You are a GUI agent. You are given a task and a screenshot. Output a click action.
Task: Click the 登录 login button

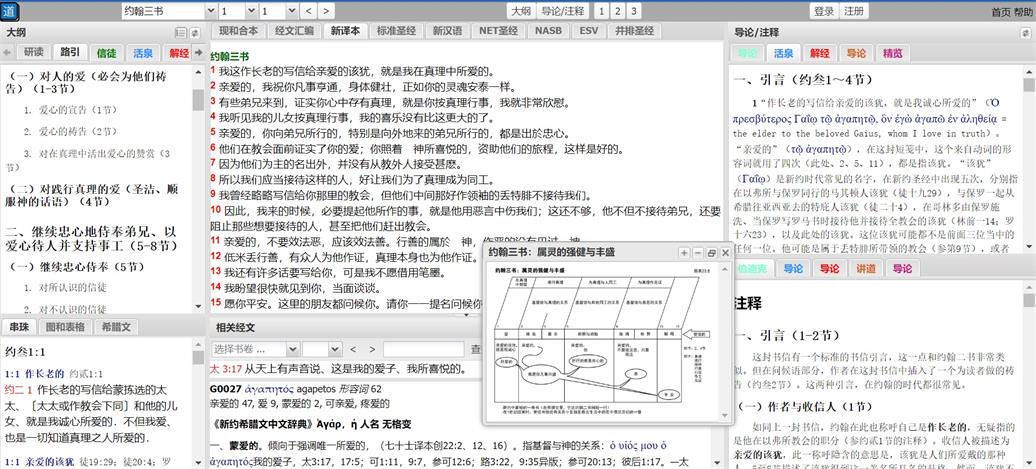coord(824,11)
